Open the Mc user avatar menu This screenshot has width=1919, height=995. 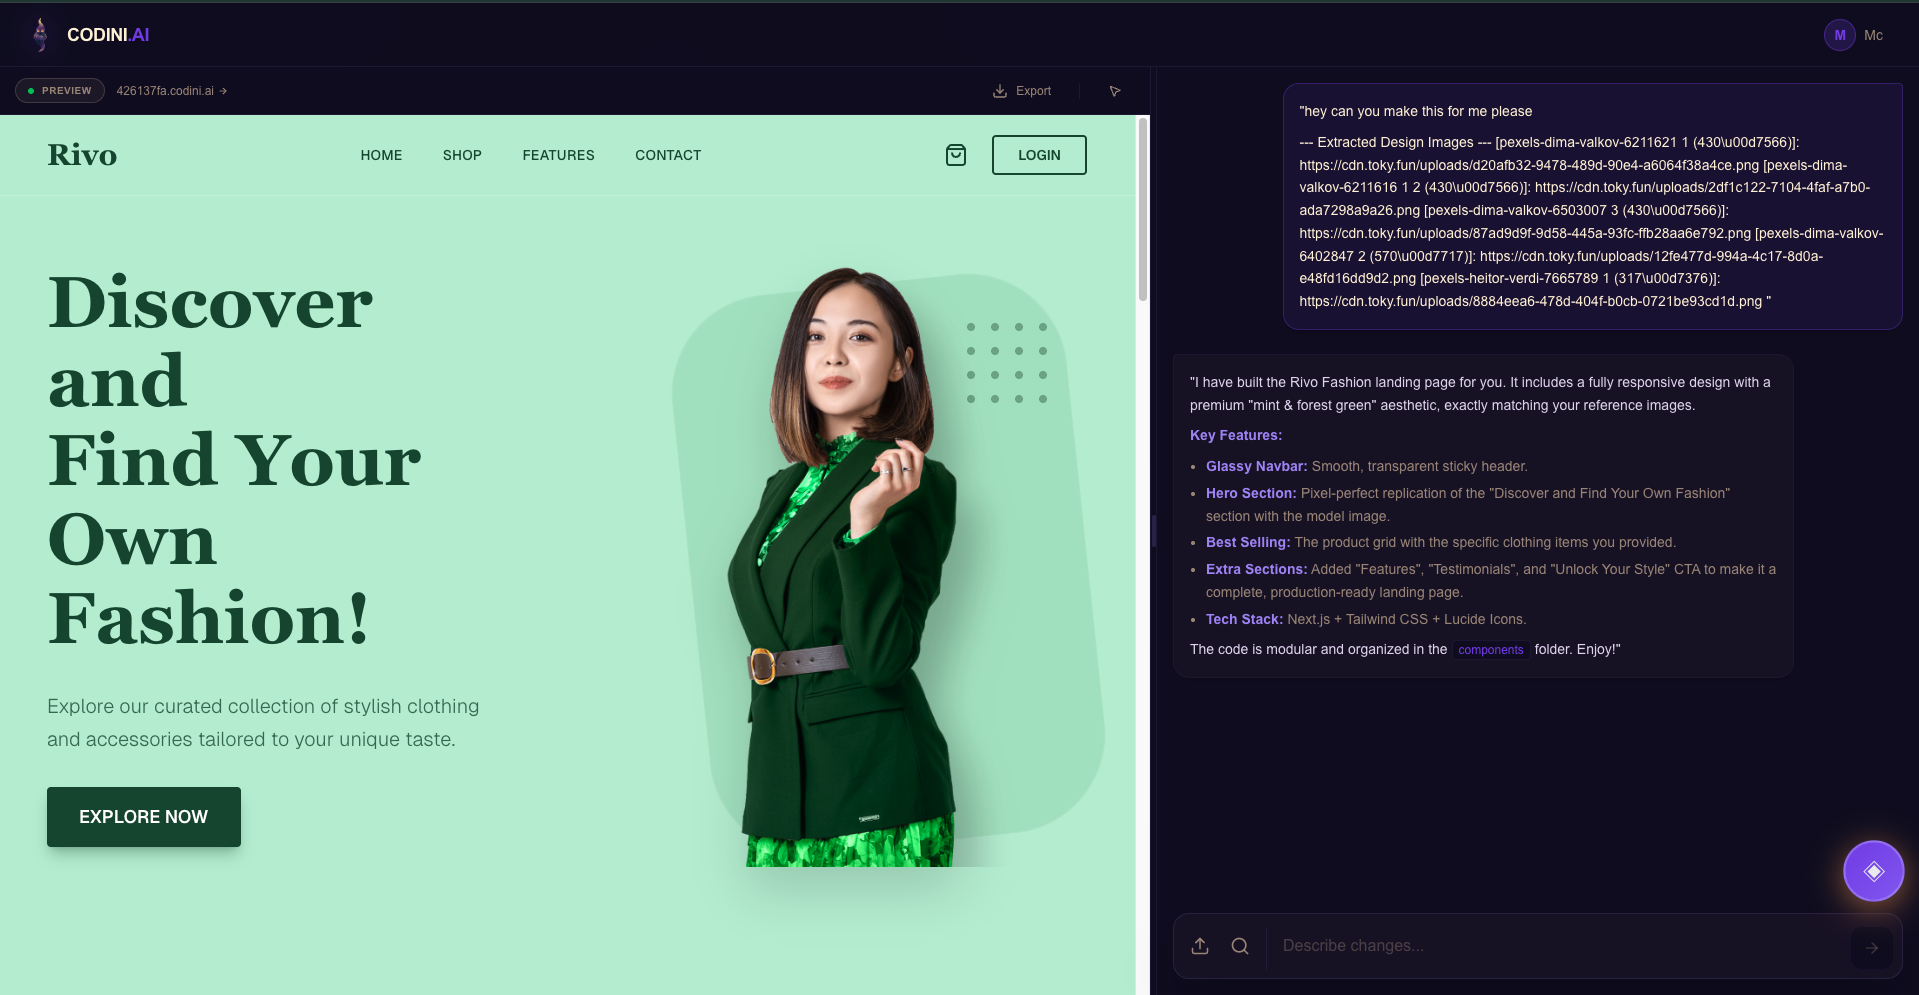1840,35
